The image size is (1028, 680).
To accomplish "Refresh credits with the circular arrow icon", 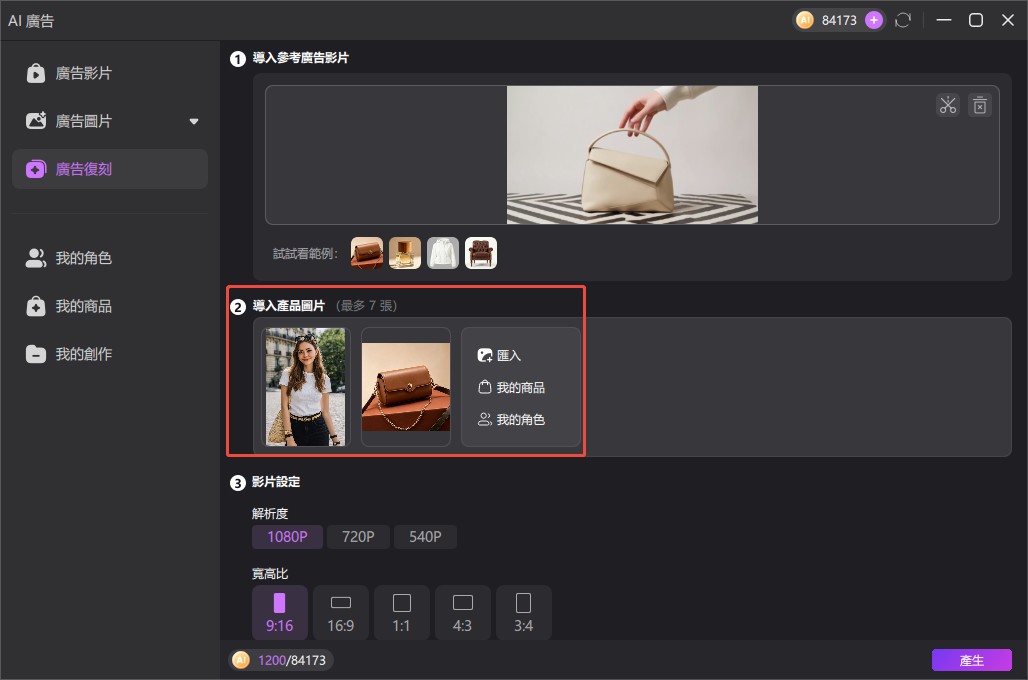I will (903, 20).
